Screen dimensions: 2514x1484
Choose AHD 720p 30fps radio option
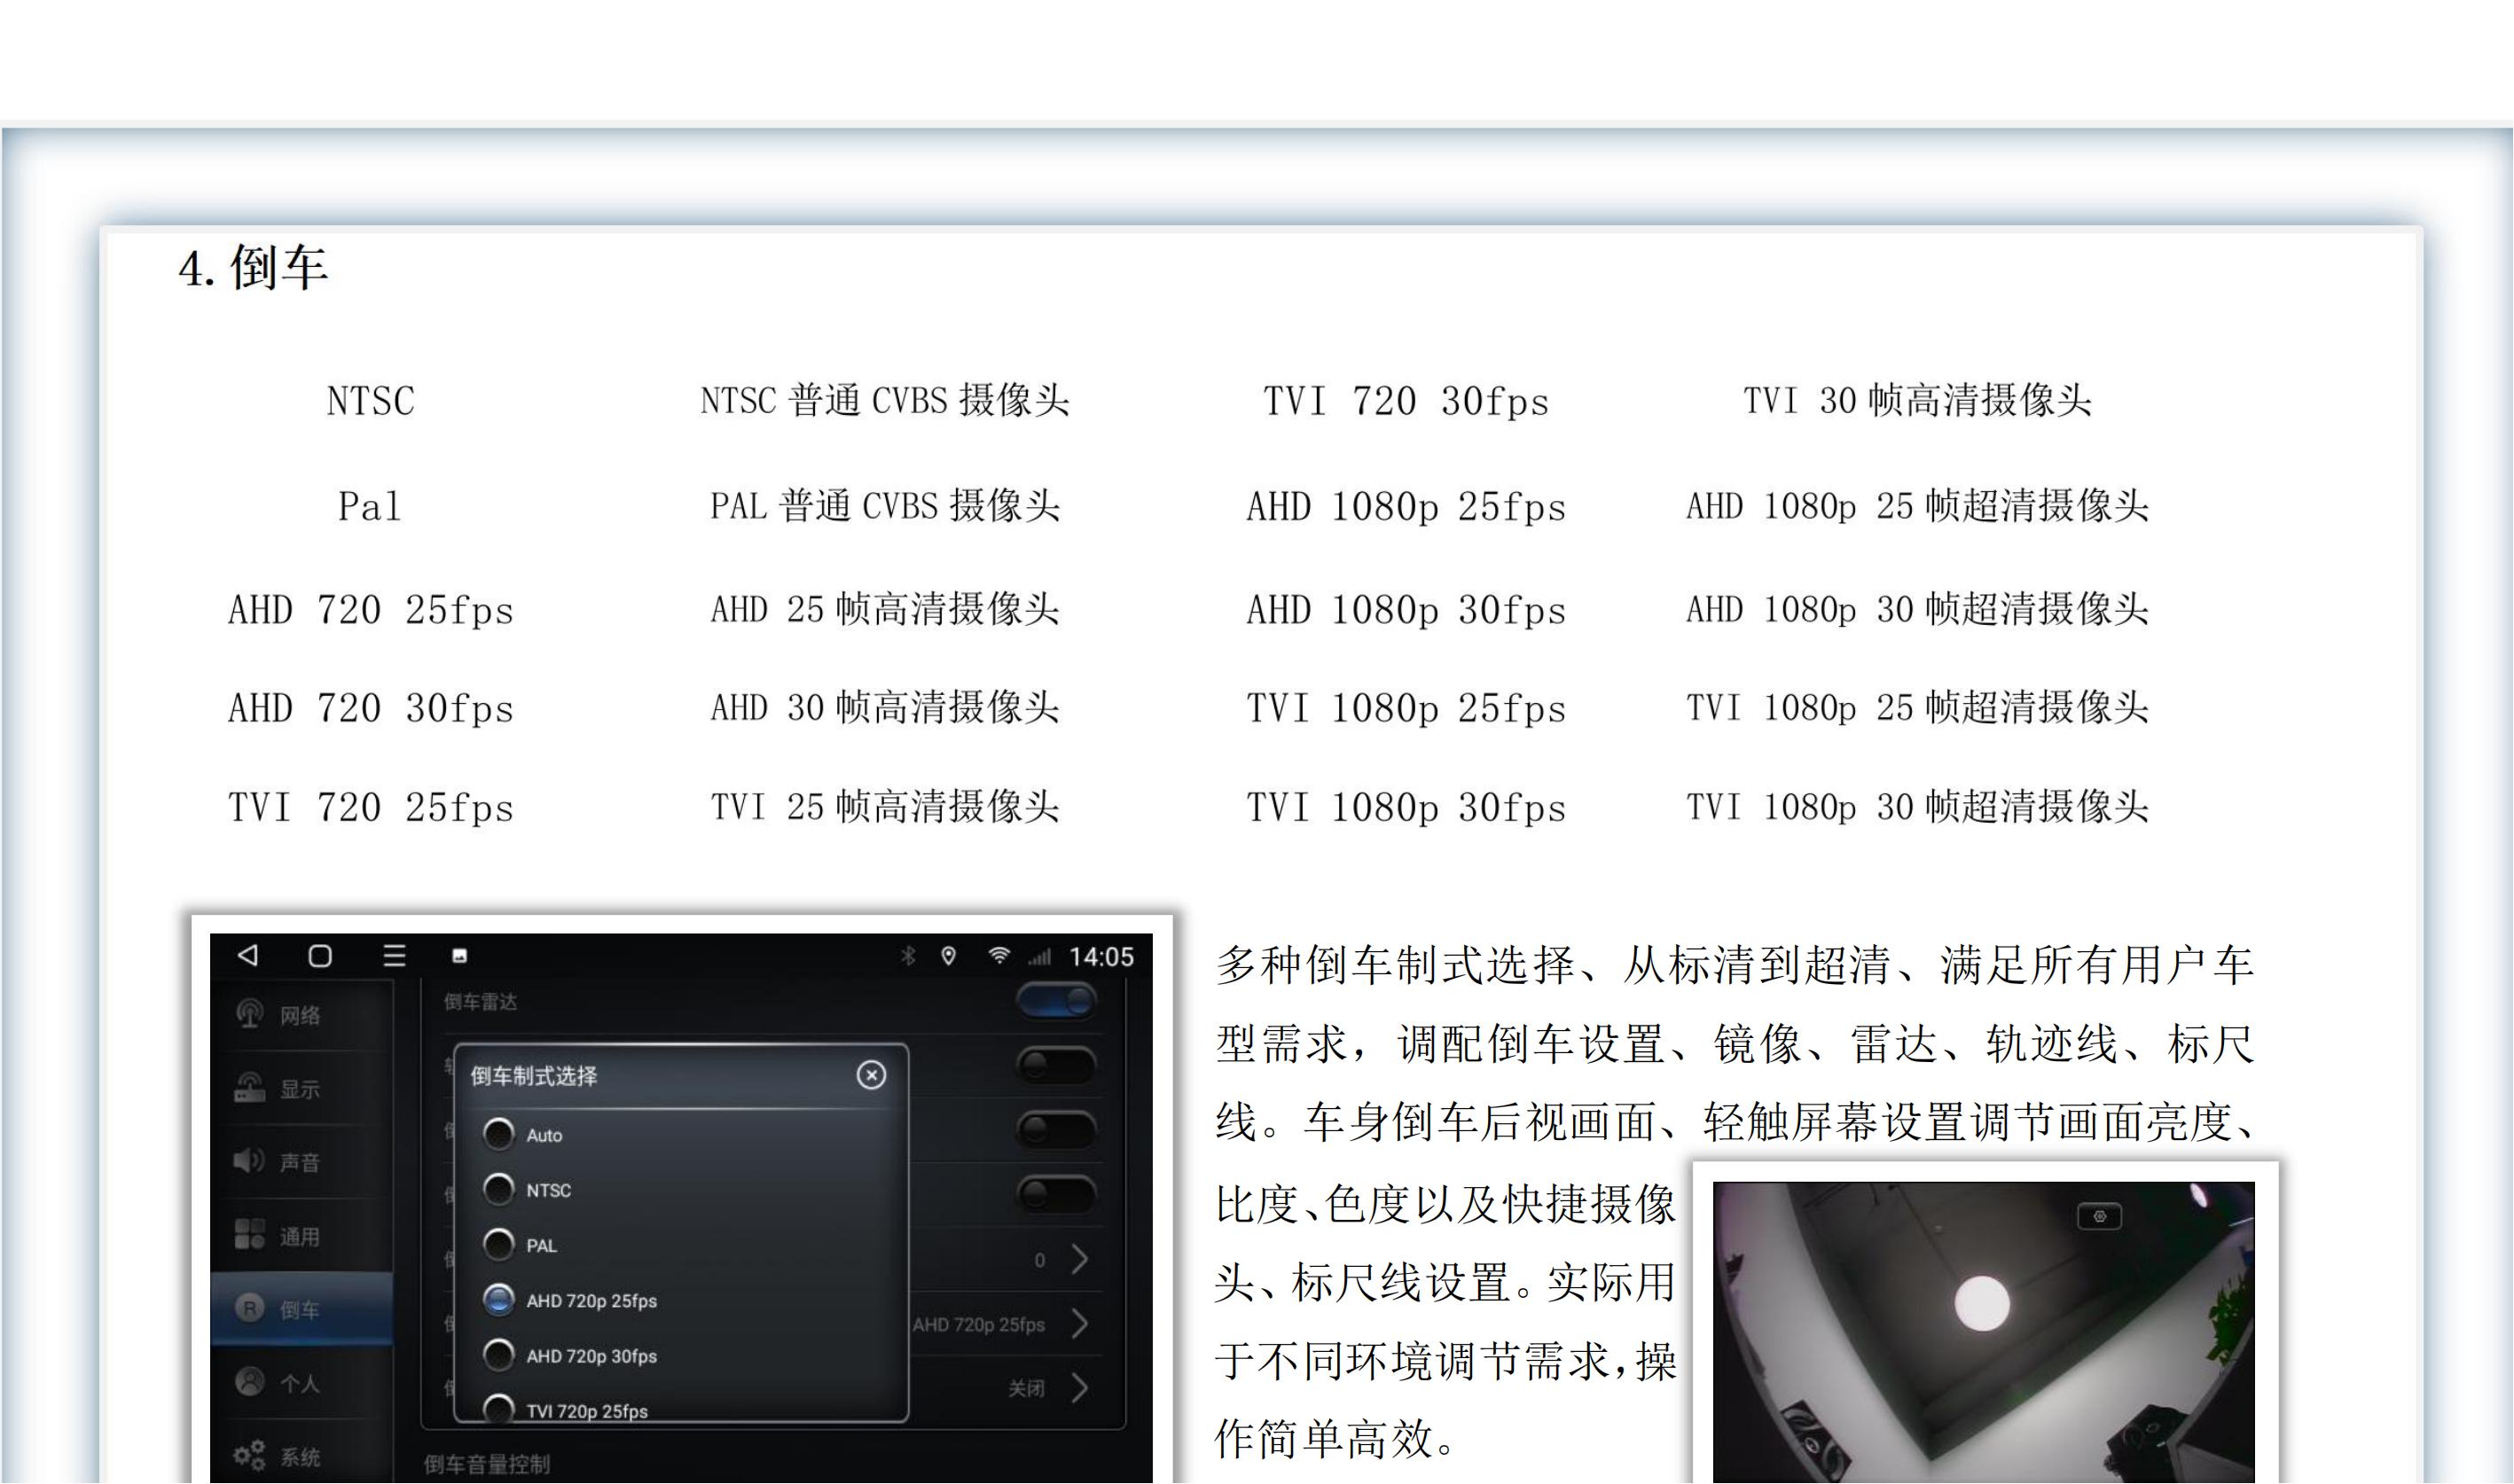click(x=499, y=1355)
